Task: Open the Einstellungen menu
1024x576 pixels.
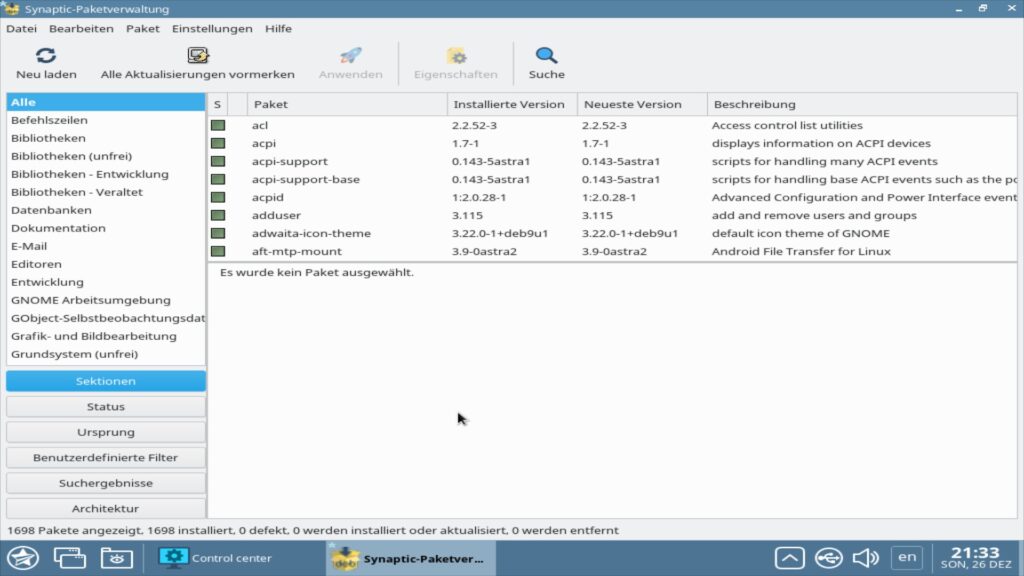Action: 212,29
